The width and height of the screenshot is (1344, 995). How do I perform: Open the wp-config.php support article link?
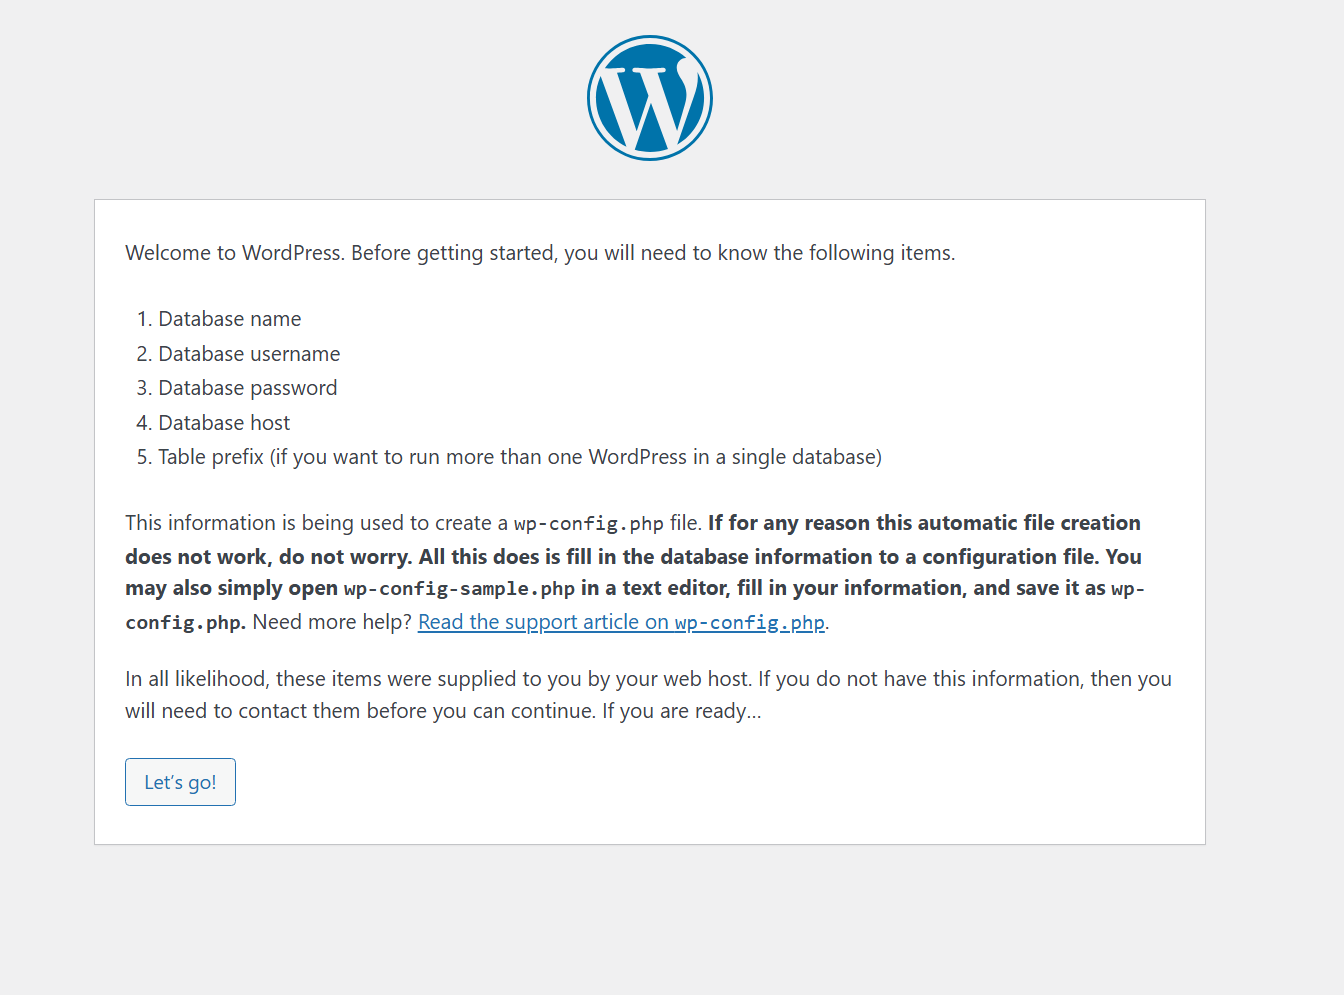point(620,621)
